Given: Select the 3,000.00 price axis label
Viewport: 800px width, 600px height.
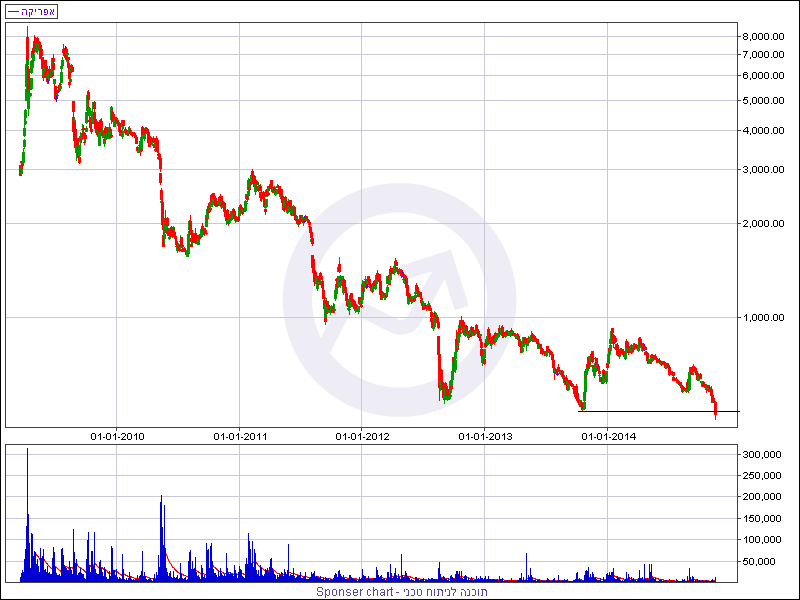Looking at the screenshot, I should (763, 169).
